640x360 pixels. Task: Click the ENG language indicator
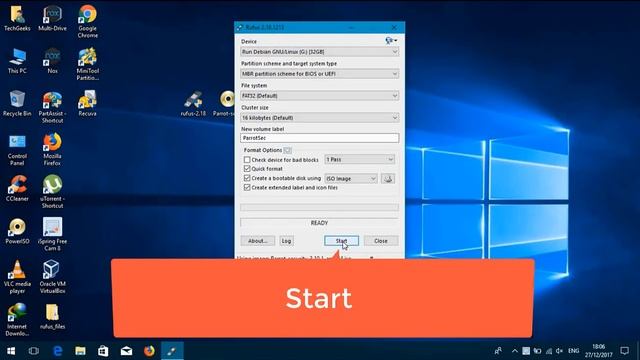[x=573, y=351]
